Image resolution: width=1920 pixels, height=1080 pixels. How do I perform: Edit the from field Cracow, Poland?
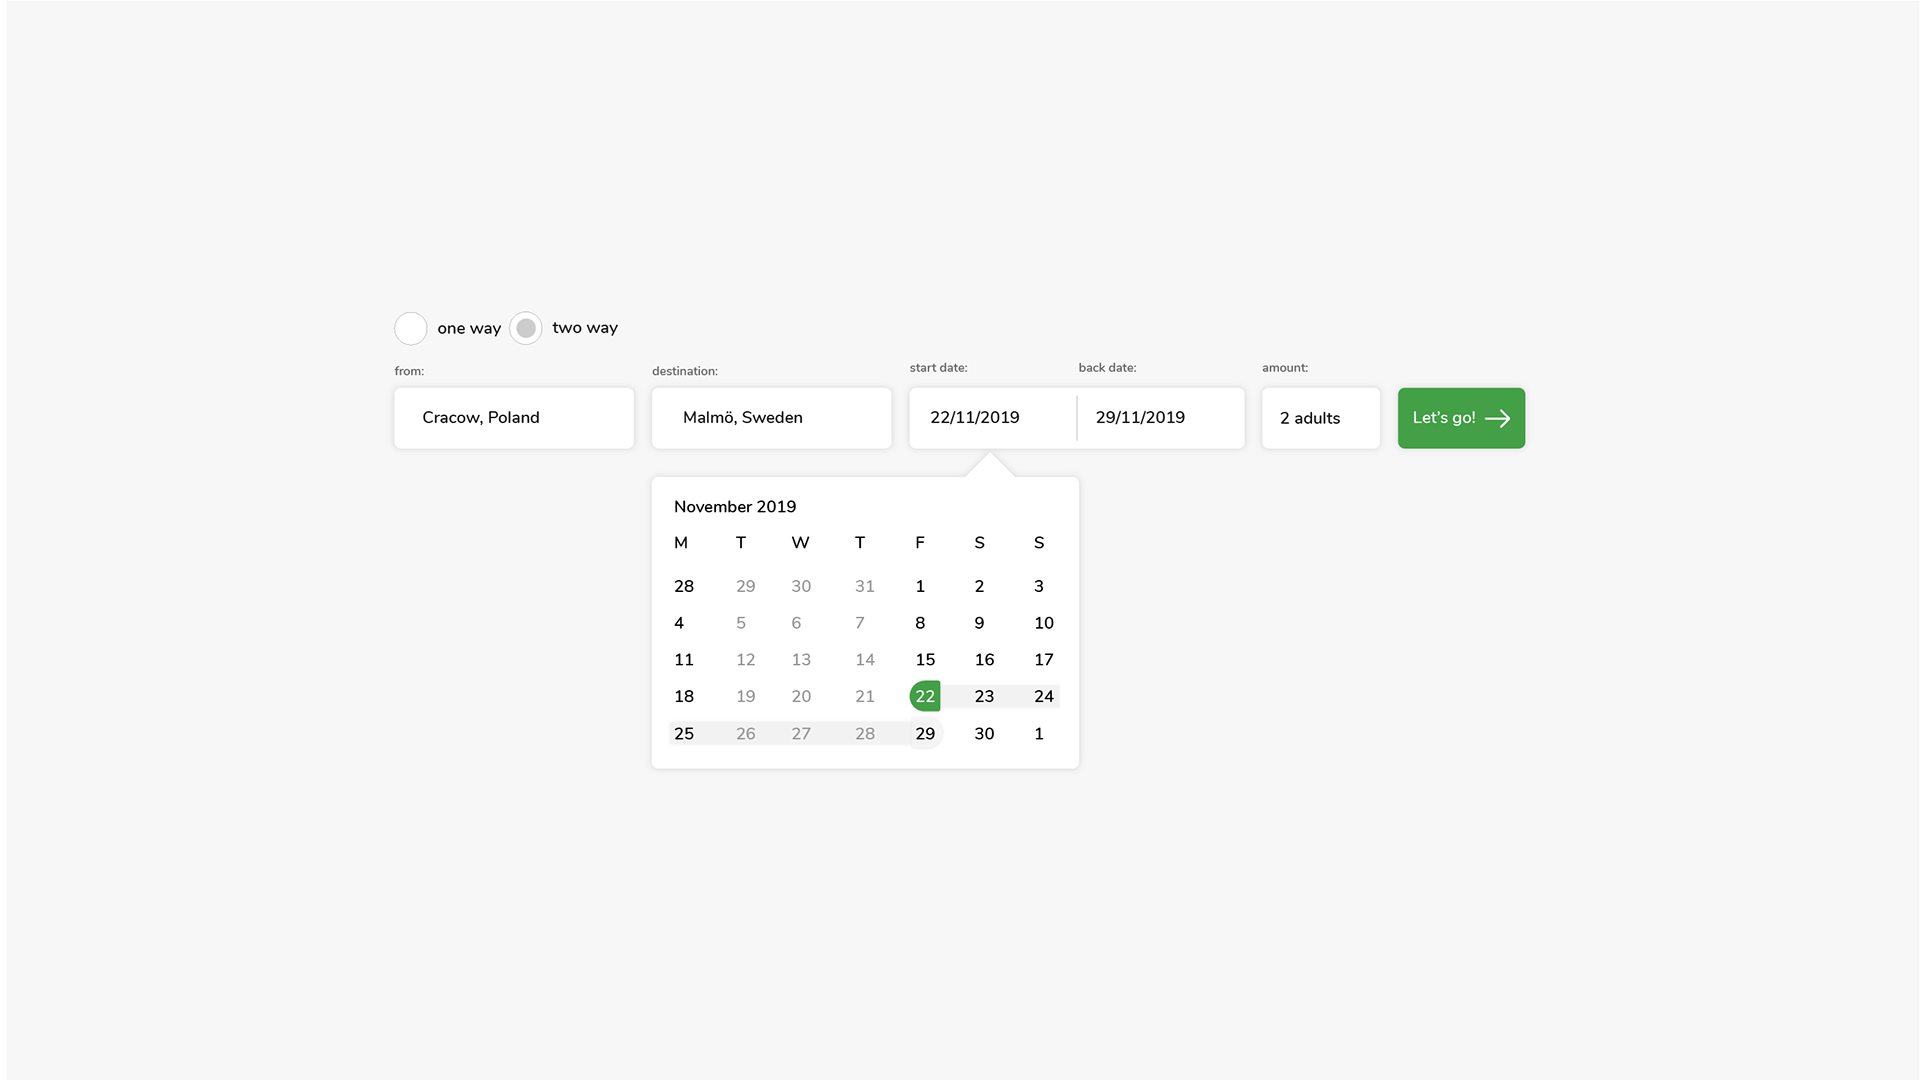[513, 418]
